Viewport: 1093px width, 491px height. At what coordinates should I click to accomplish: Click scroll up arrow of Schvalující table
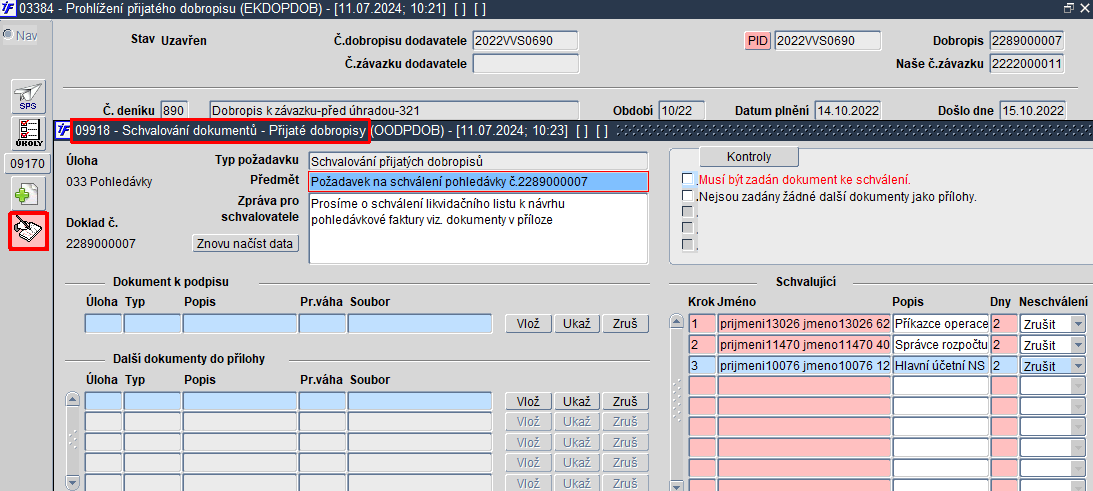[x=676, y=323]
